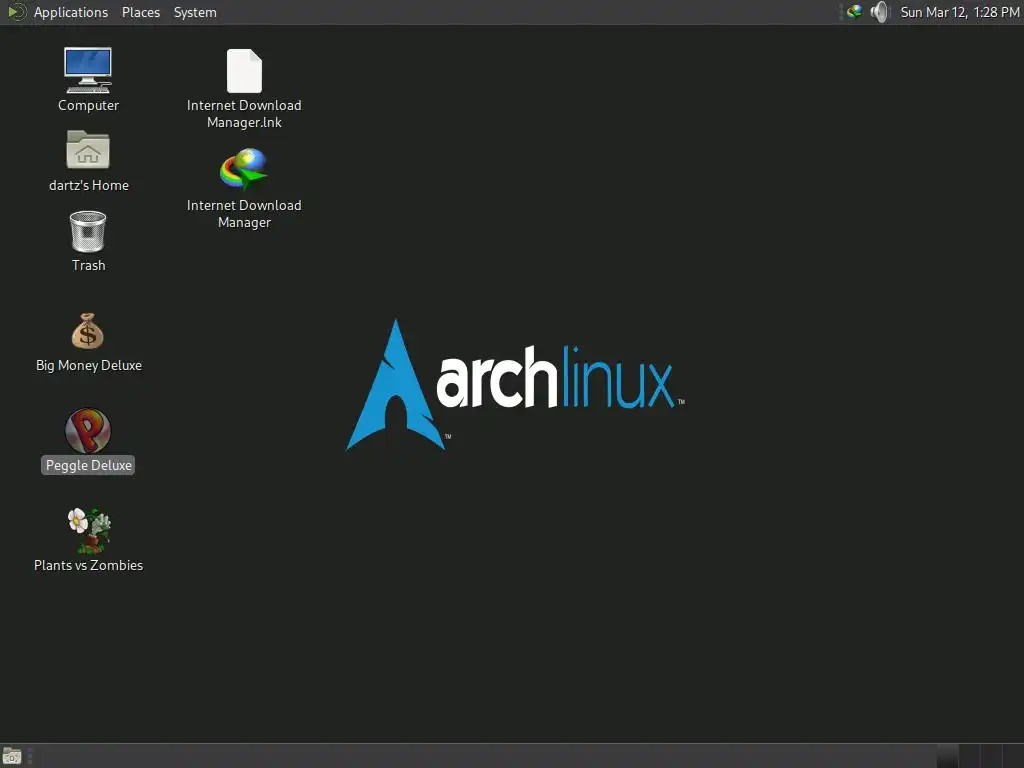Click the show desktop button in bottom panel

tap(12, 756)
